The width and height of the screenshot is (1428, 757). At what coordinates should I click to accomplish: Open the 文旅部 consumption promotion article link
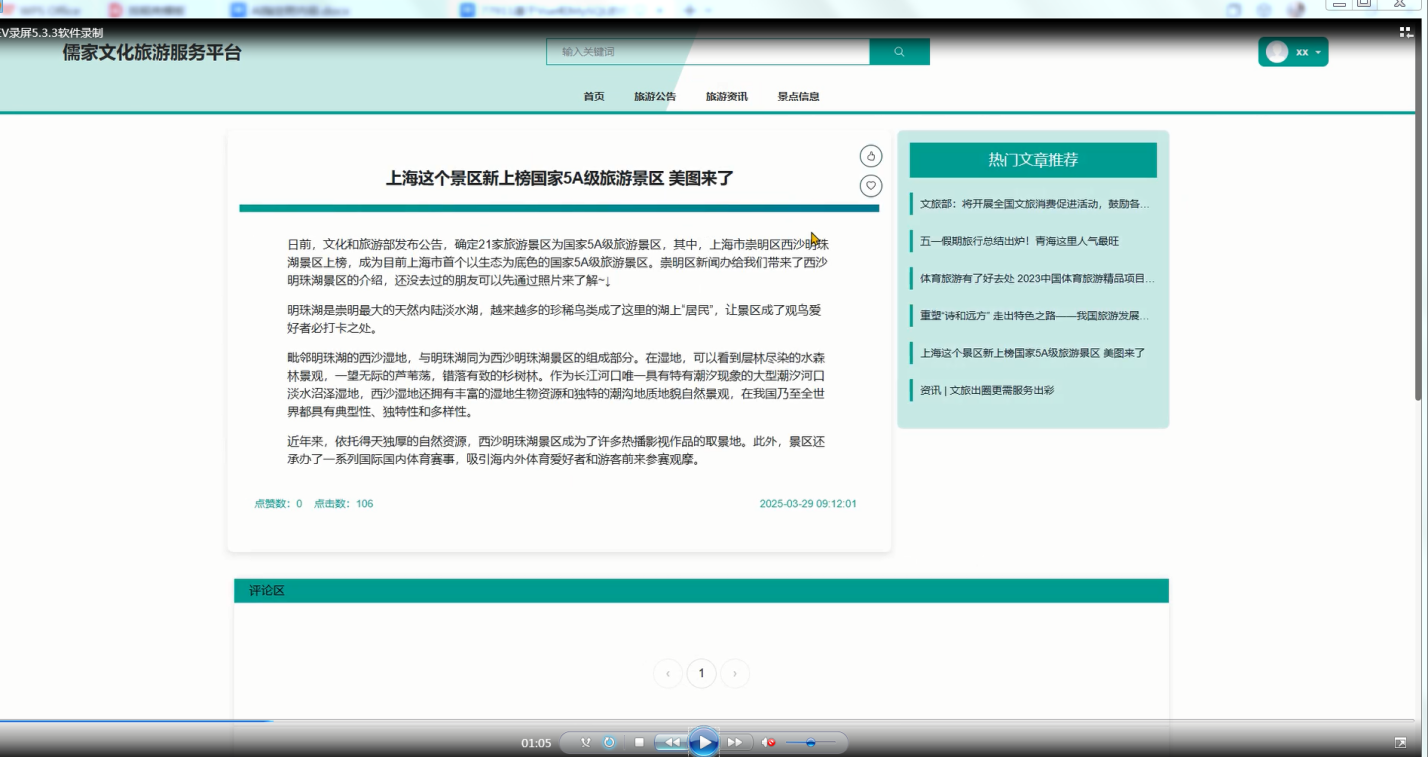pos(1034,204)
